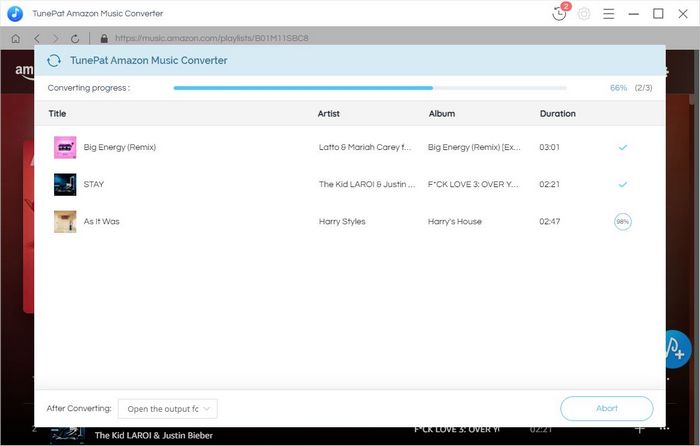
Task: Click album Big Energy (Remix) [Ex...
Action: [474, 147]
